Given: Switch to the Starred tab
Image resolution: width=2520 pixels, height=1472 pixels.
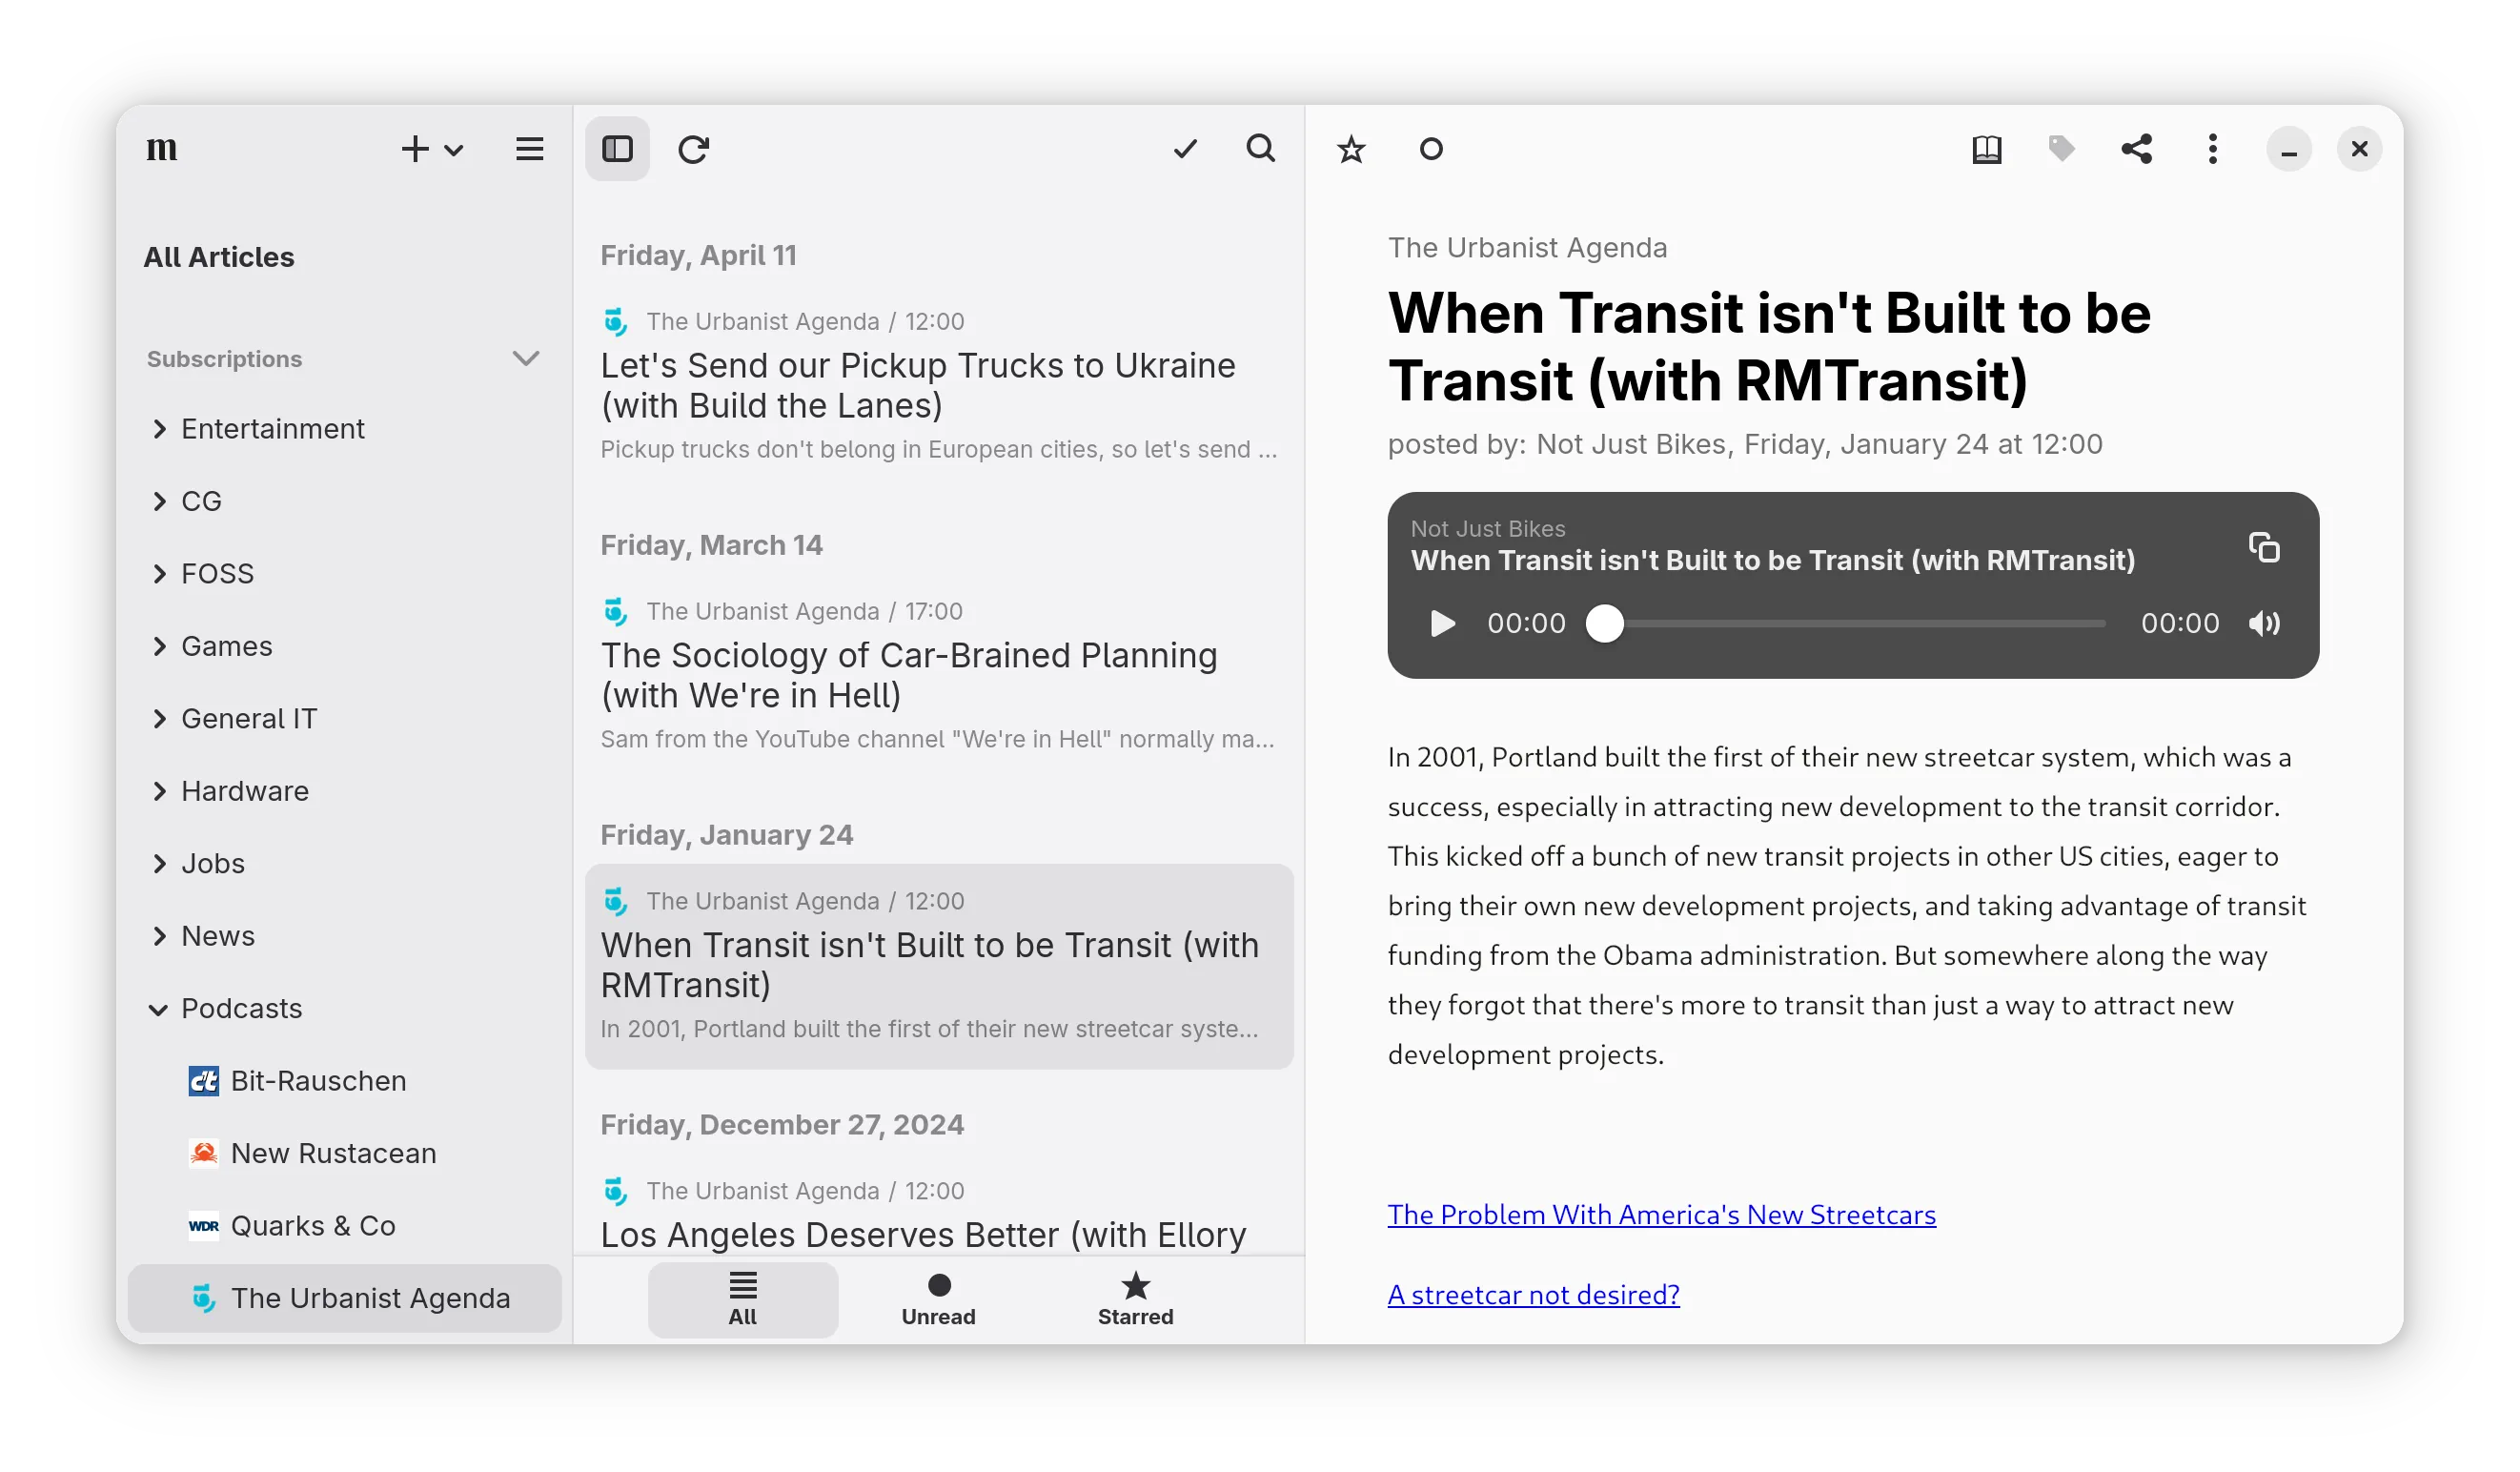Looking at the screenshot, I should [x=1135, y=1299].
